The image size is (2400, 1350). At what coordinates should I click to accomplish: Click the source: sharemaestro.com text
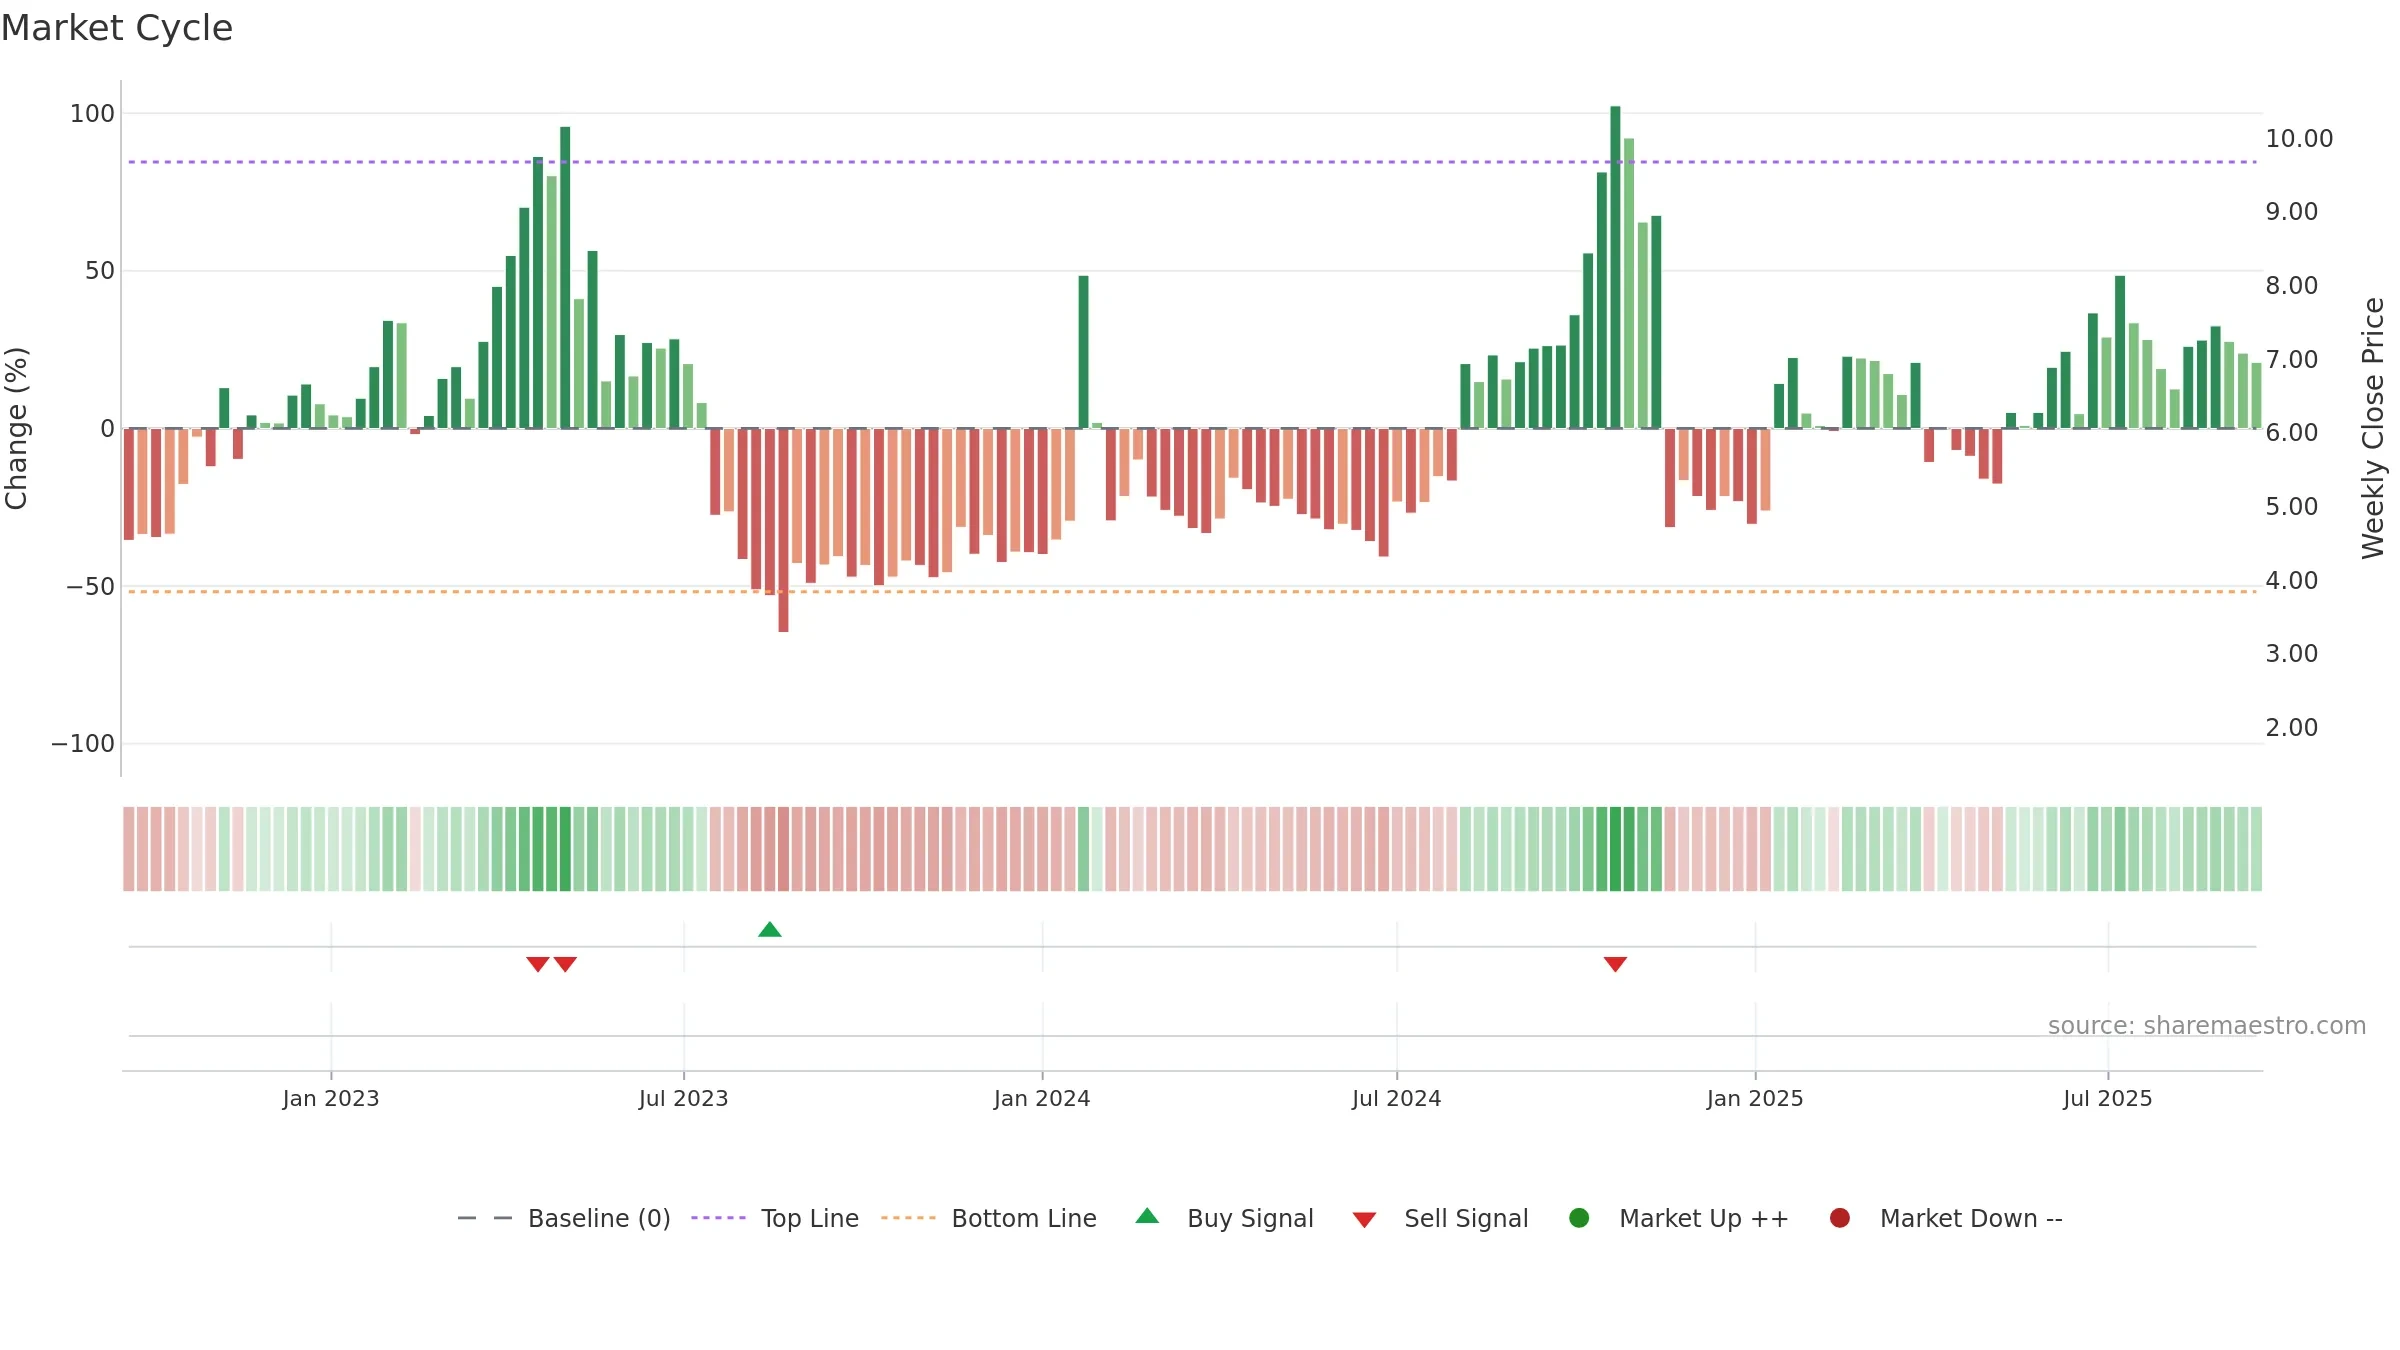(2206, 1026)
